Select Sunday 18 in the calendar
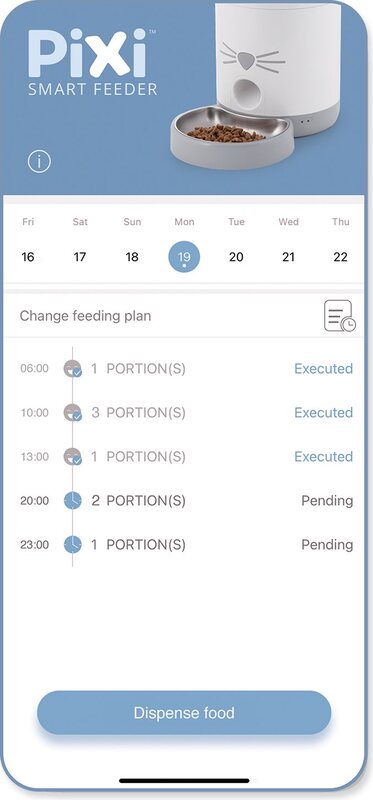The width and height of the screenshot is (373, 800). pos(132,257)
